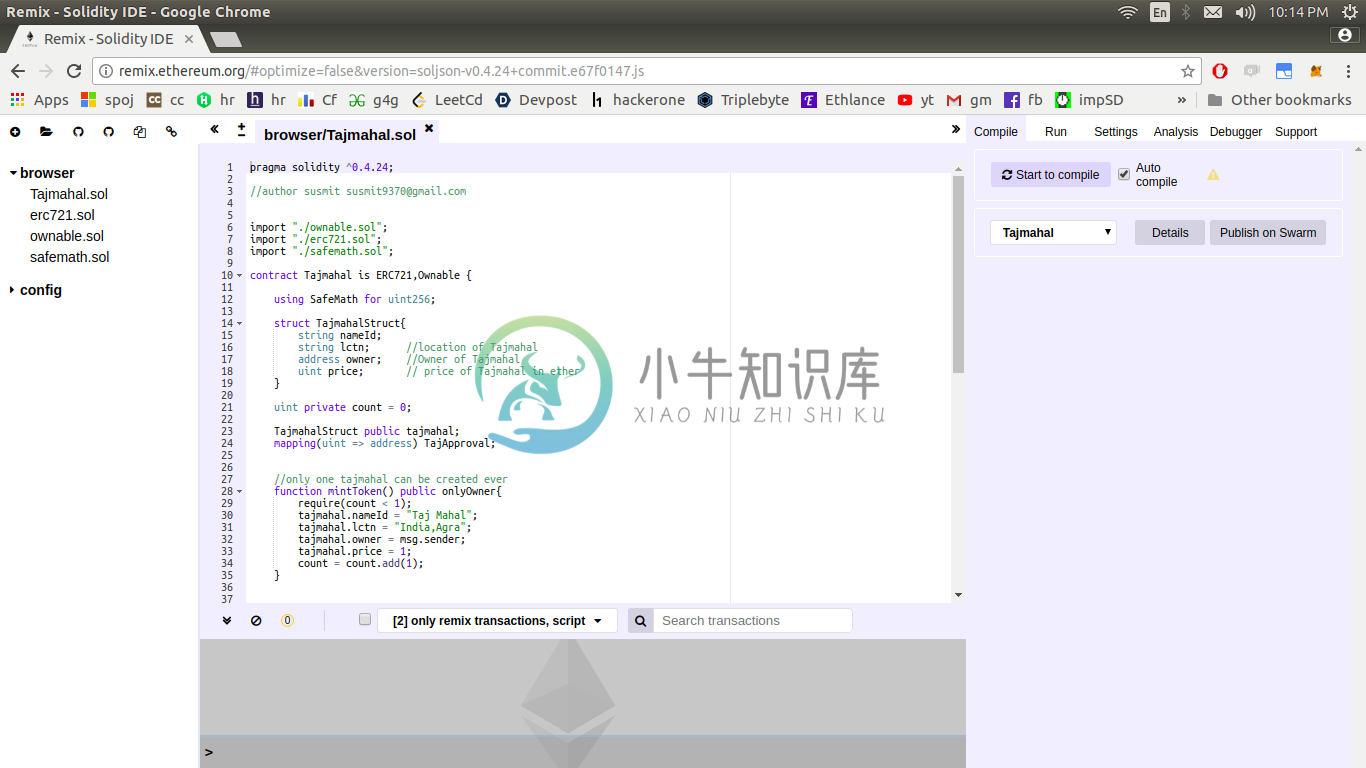Collapse the terminal with the double chevron

tap(227, 620)
